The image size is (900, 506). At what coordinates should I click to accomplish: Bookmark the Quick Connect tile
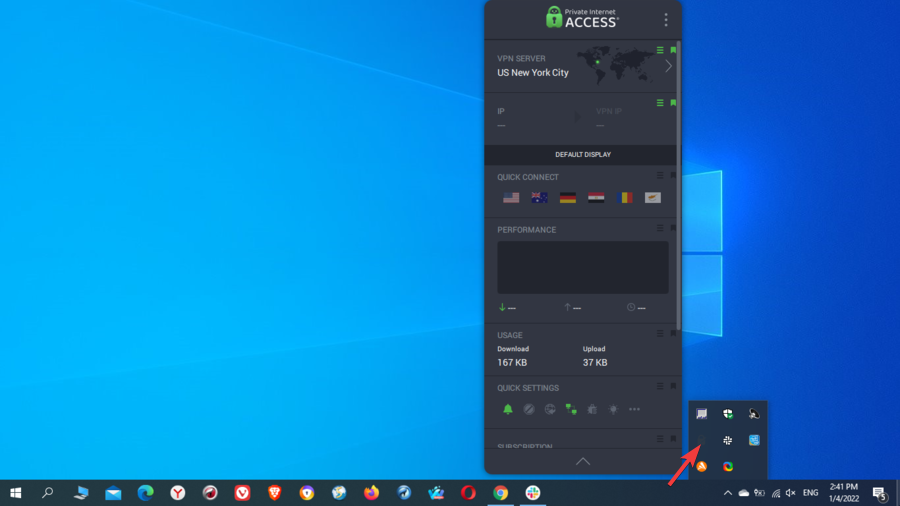click(x=674, y=176)
